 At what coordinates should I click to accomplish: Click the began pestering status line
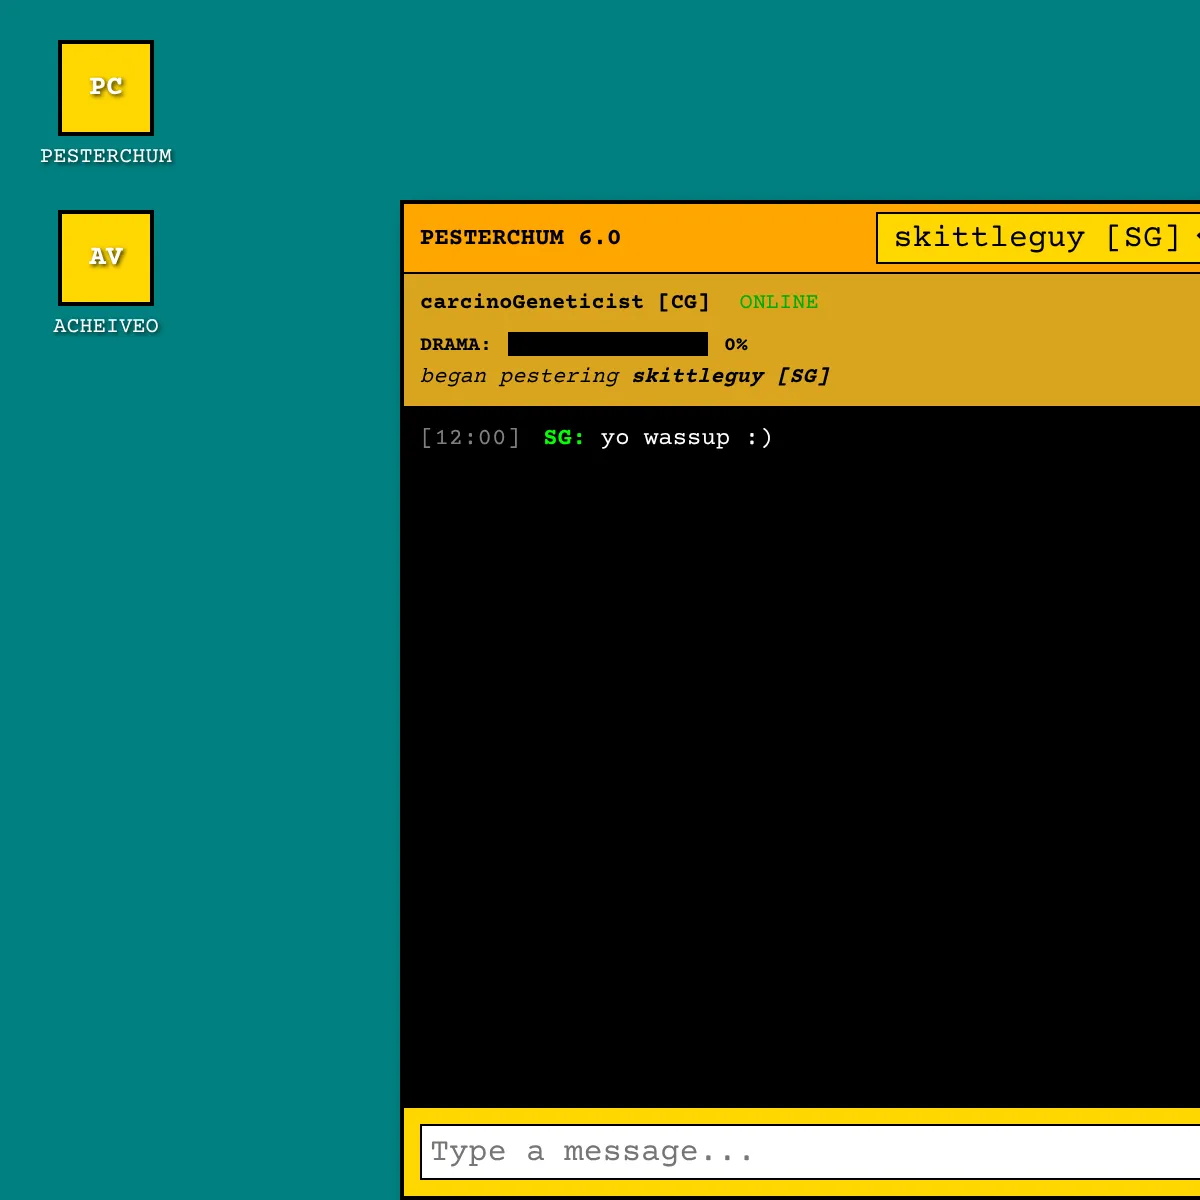click(x=625, y=376)
